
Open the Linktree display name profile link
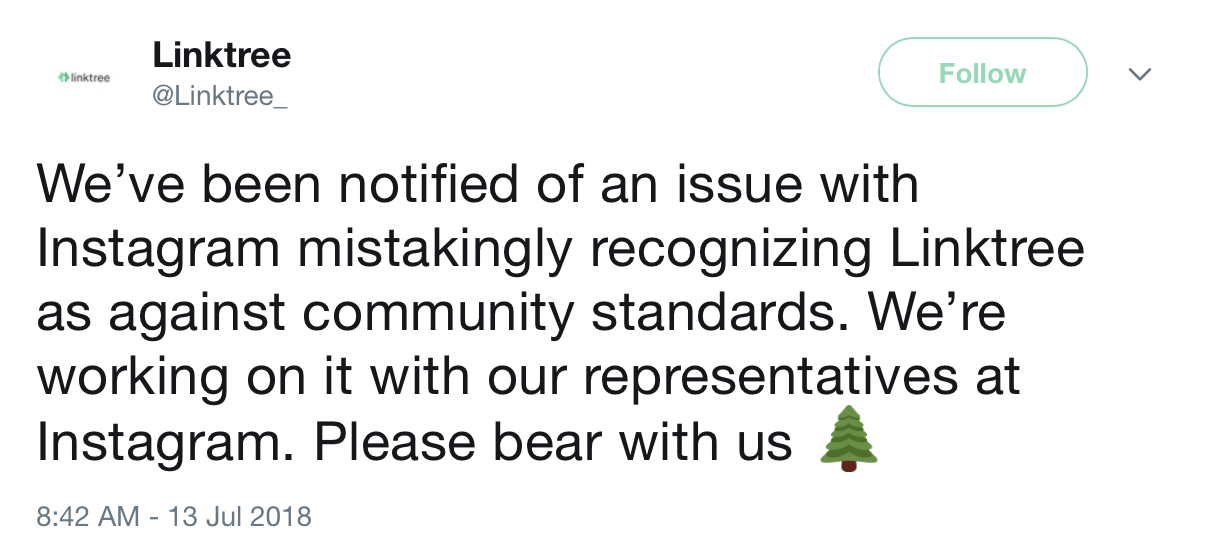pos(221,55)
